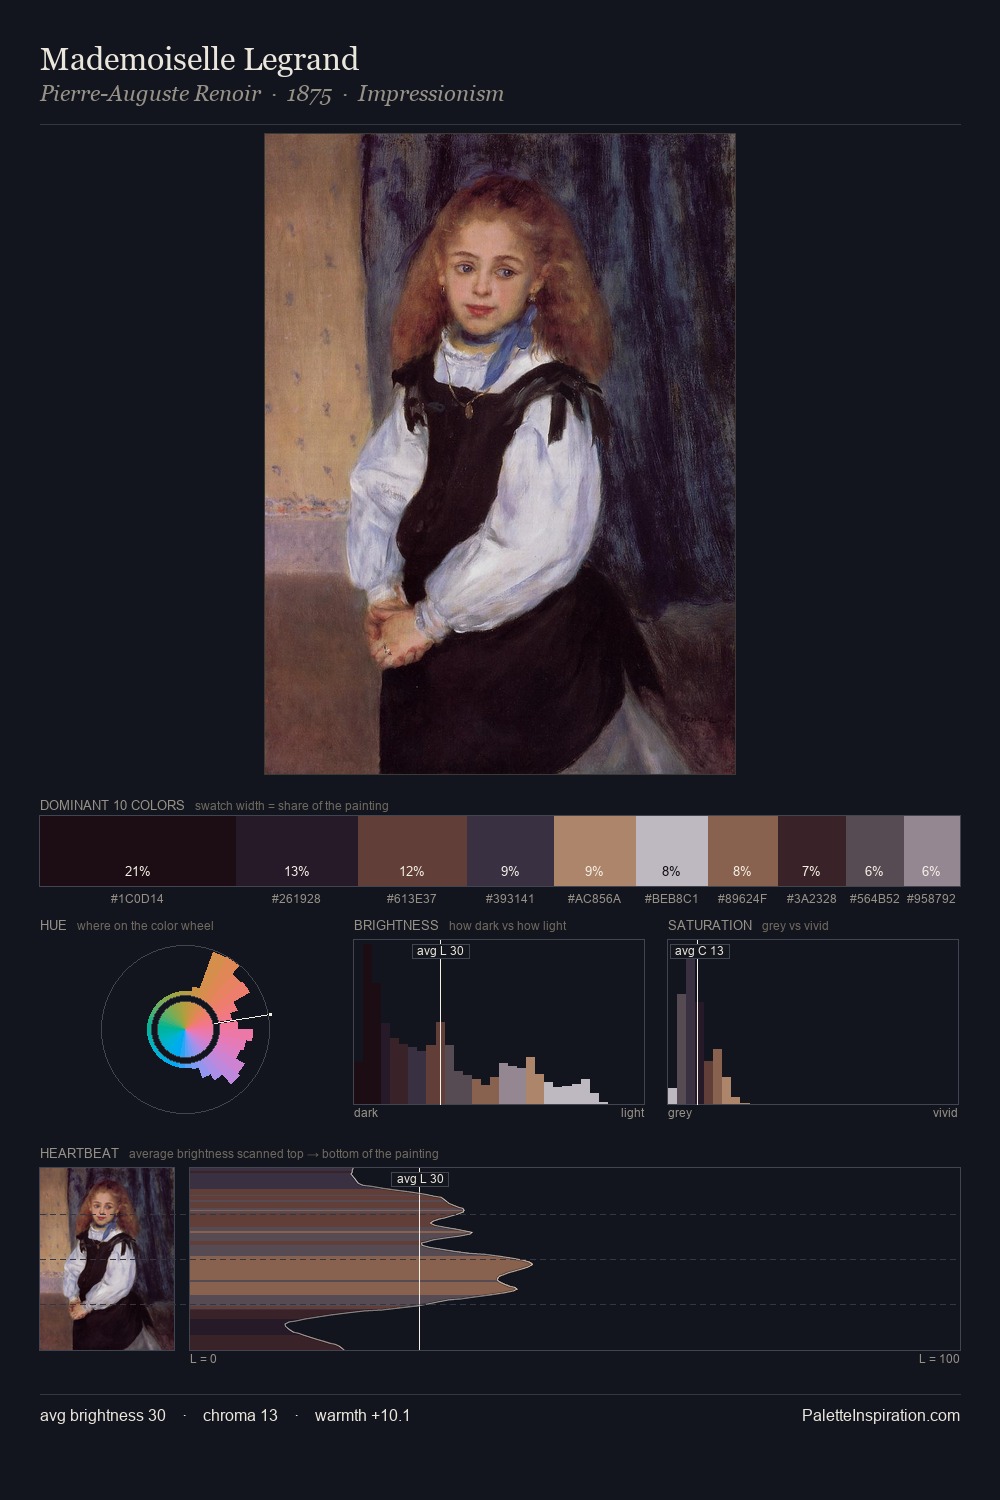Click the 'L = 0' axis label
This screenshot has width=1000, height=1500.
pyautogui.click(x=203, y=1359)
